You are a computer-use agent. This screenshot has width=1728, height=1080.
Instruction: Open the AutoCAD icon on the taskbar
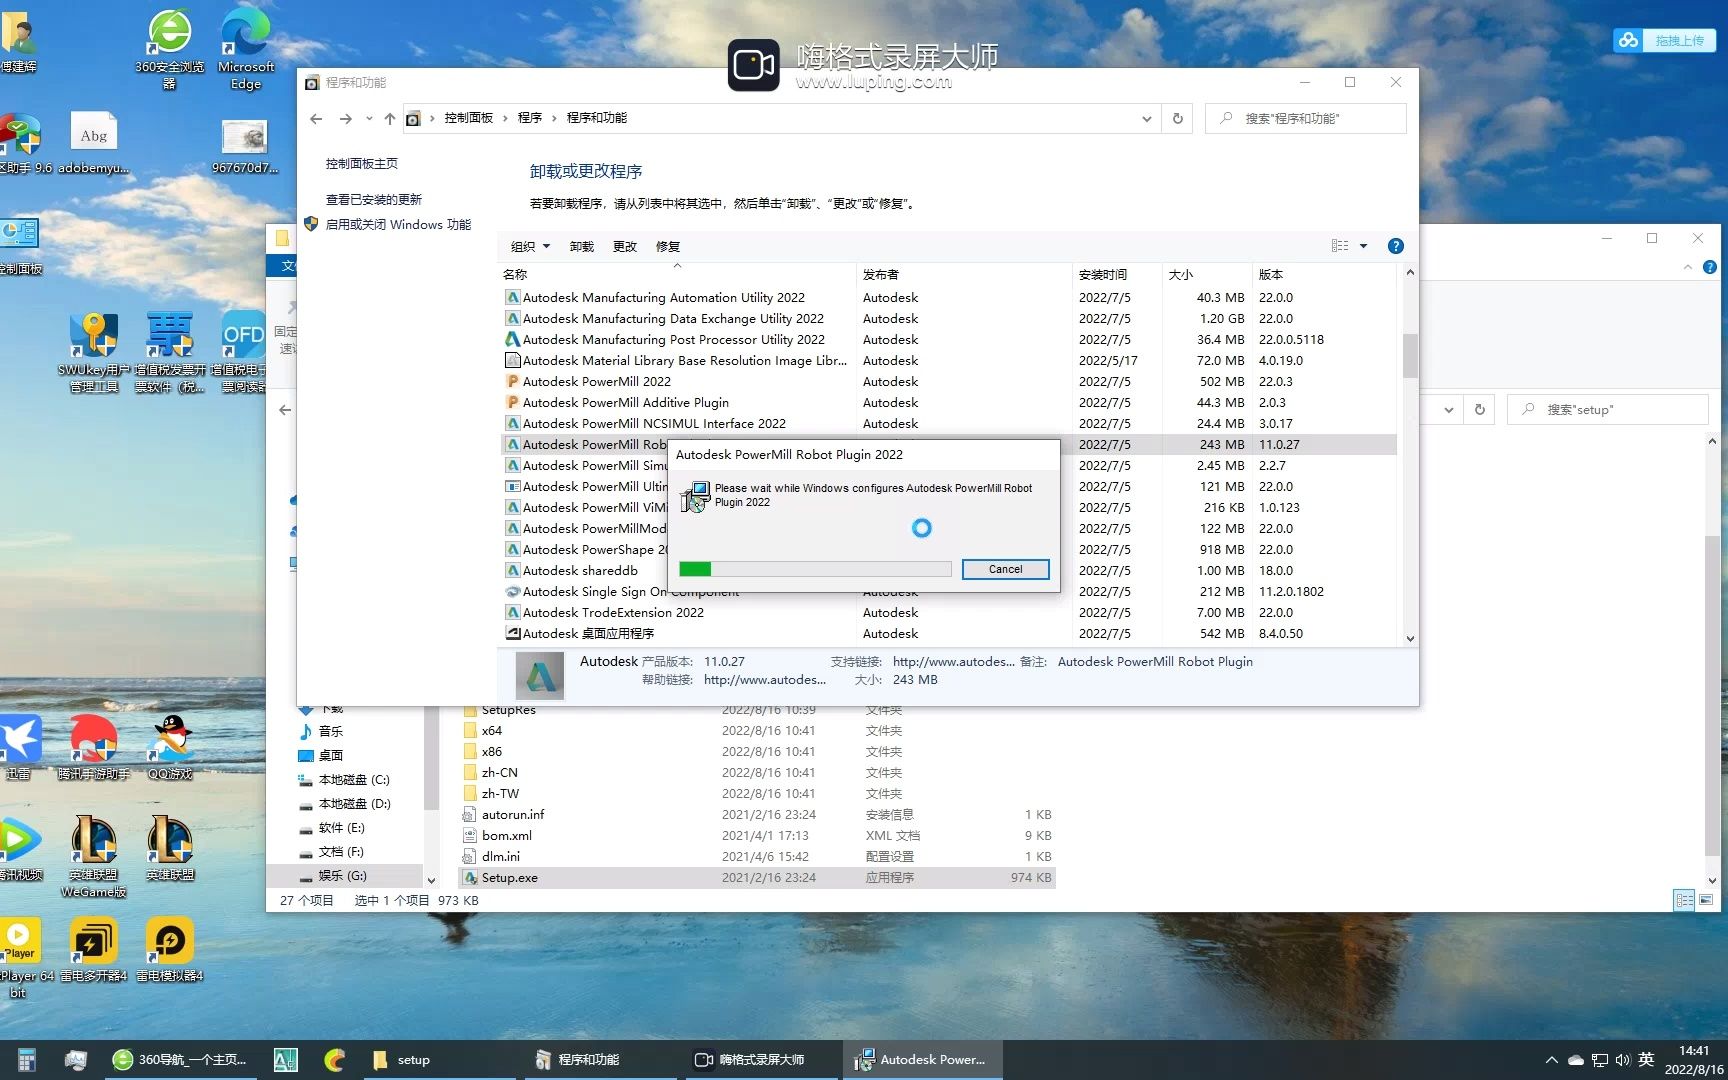coord(285,1059)
